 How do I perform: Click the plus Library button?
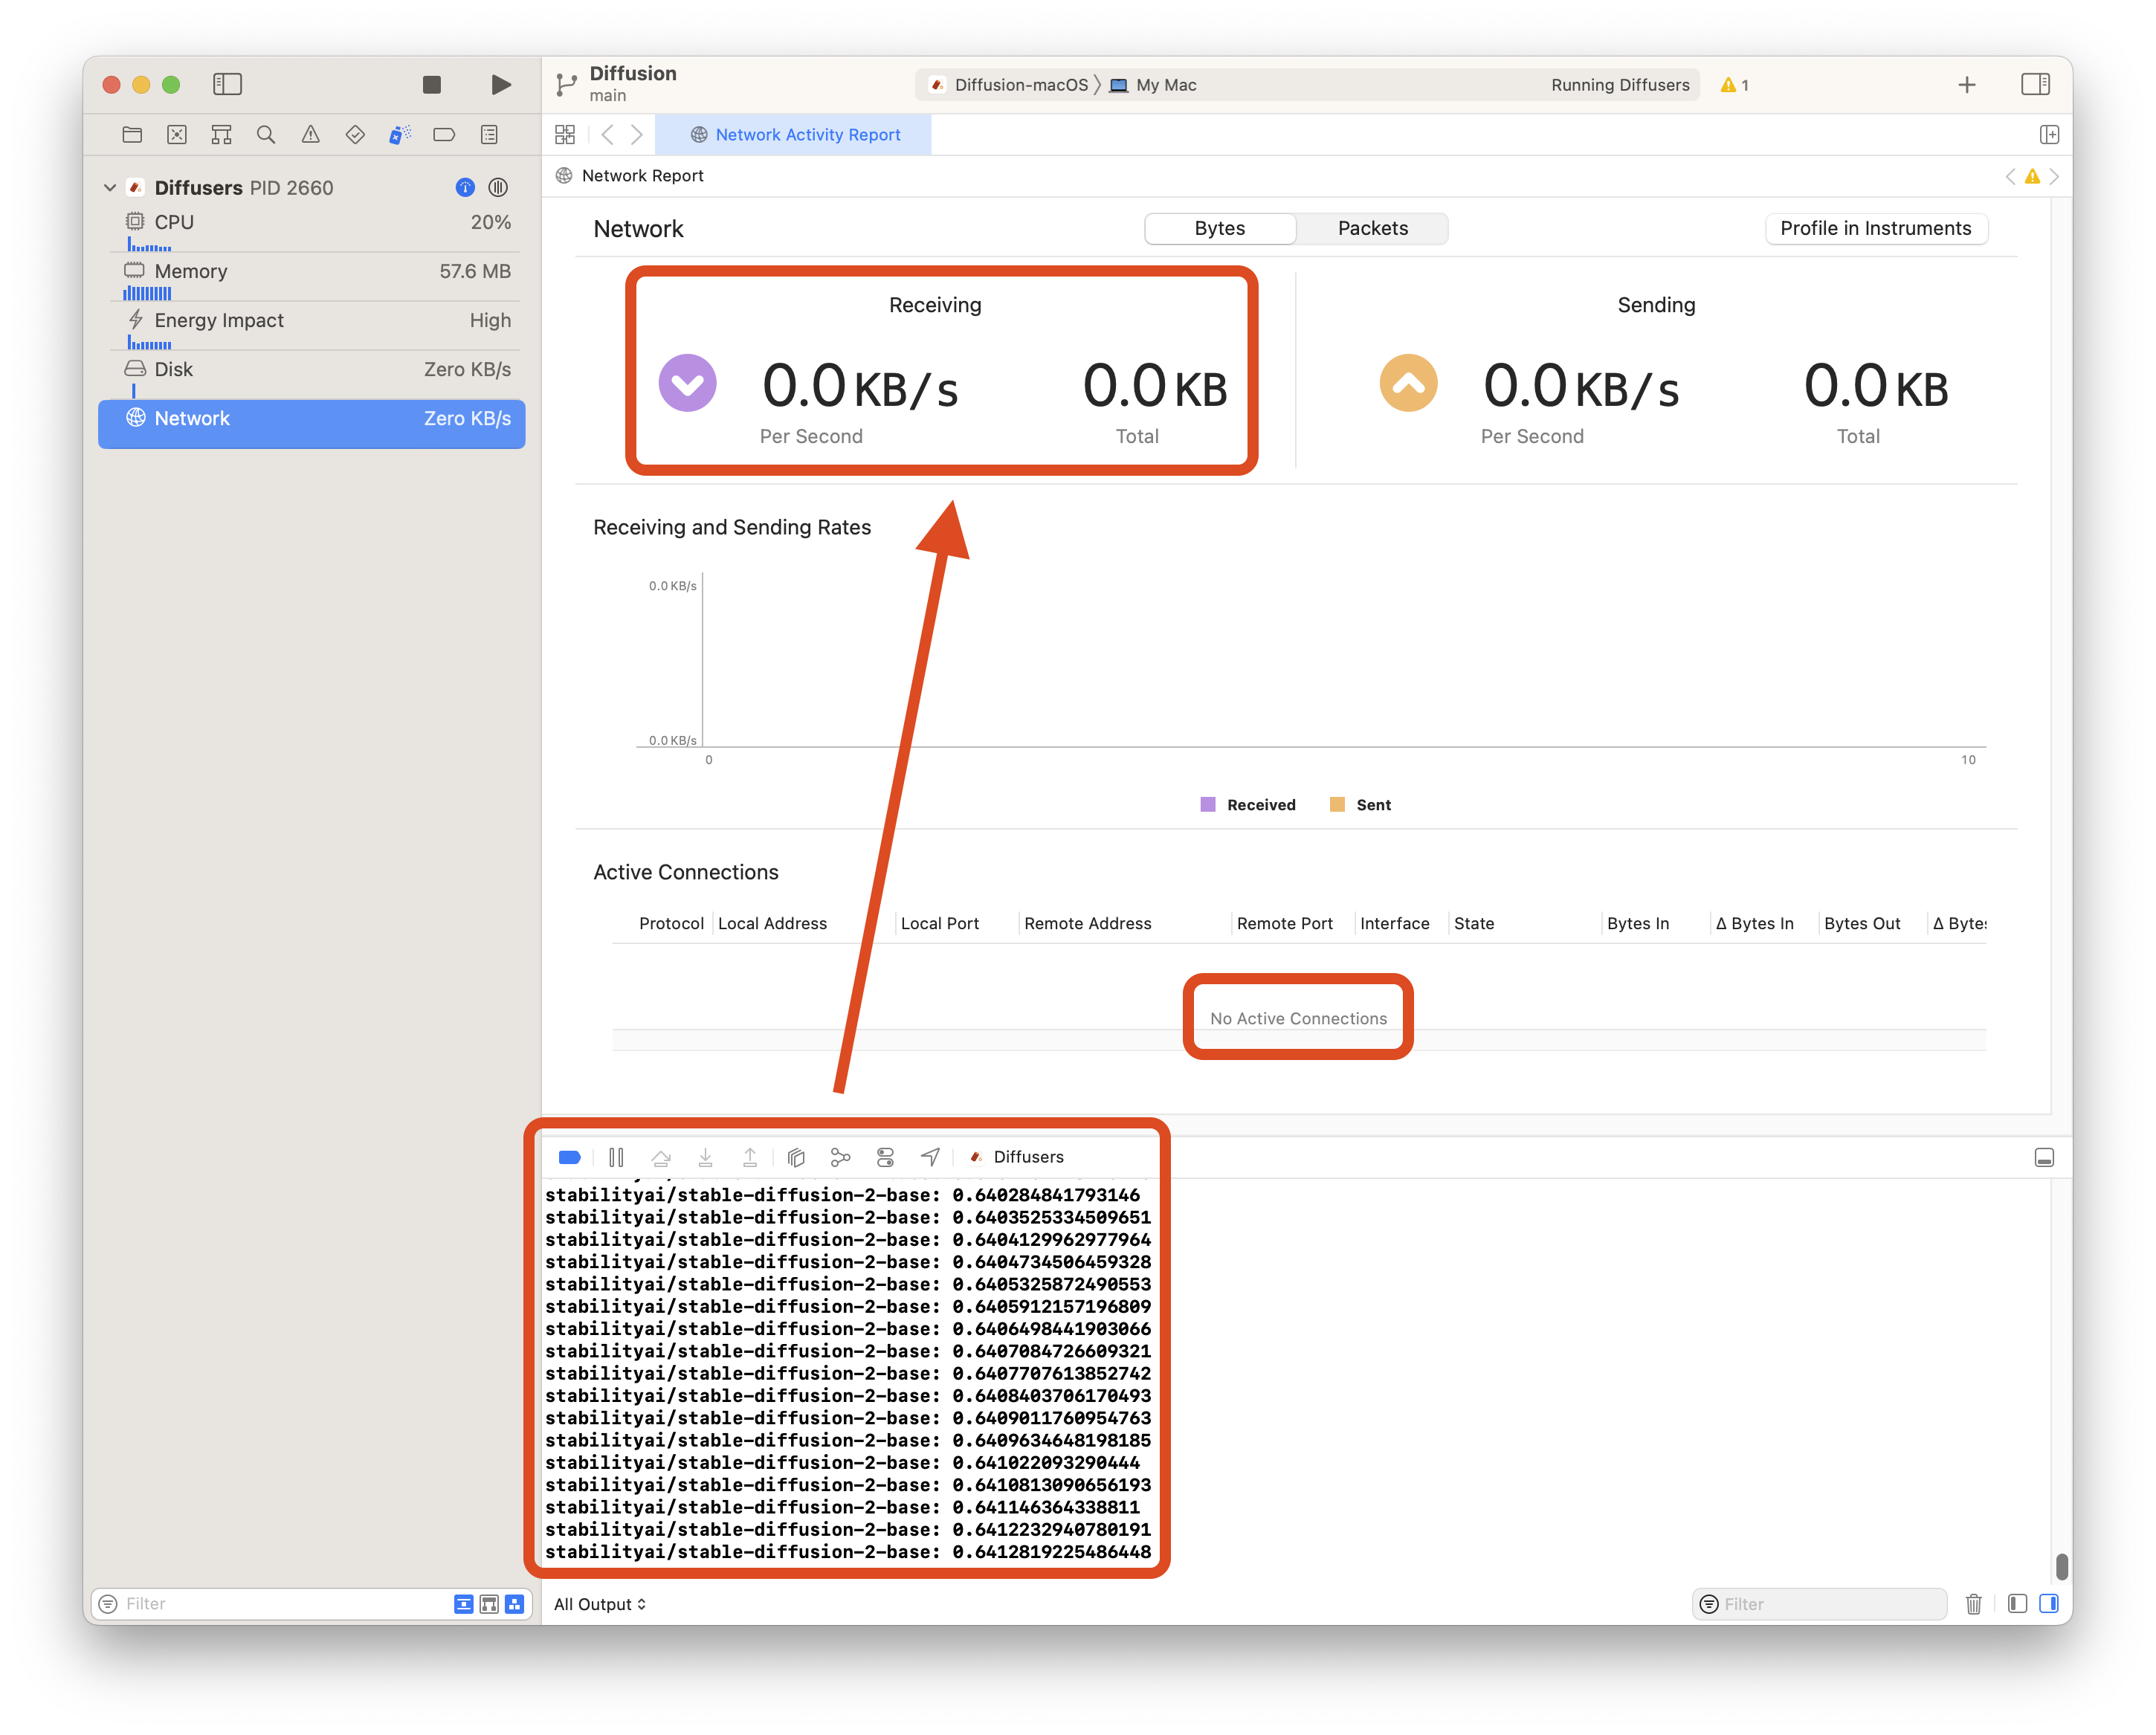point(1966,85)
